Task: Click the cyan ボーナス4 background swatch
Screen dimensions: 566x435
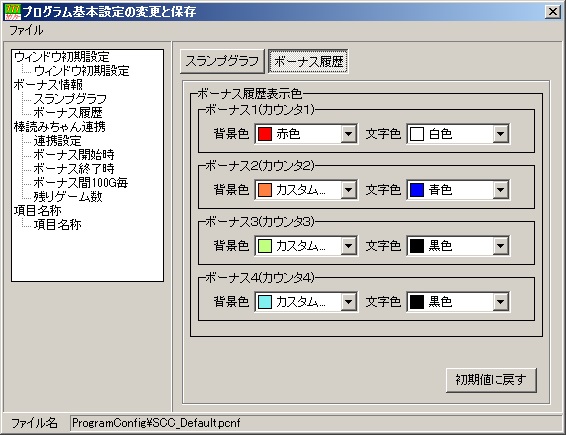Action: pos(265,302)
